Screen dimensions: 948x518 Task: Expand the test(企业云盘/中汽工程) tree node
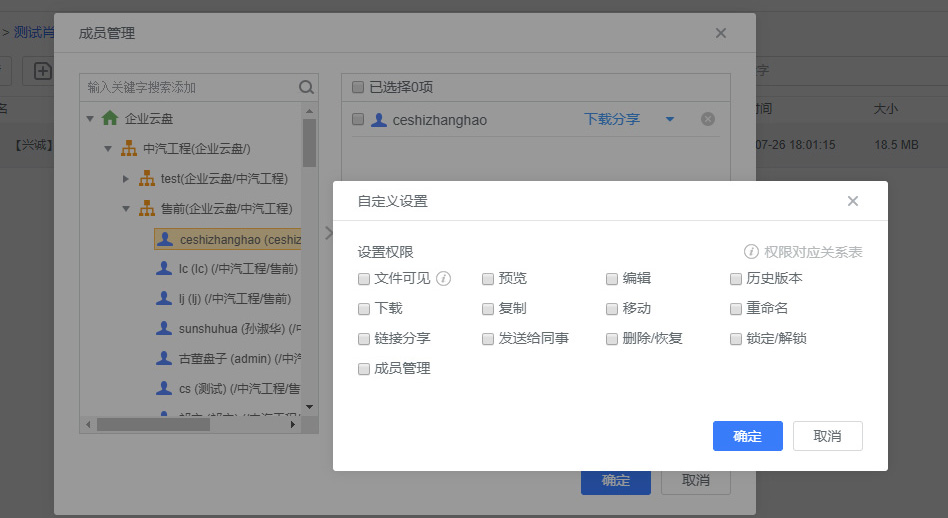pyautogui.click(x=126, y=178)
